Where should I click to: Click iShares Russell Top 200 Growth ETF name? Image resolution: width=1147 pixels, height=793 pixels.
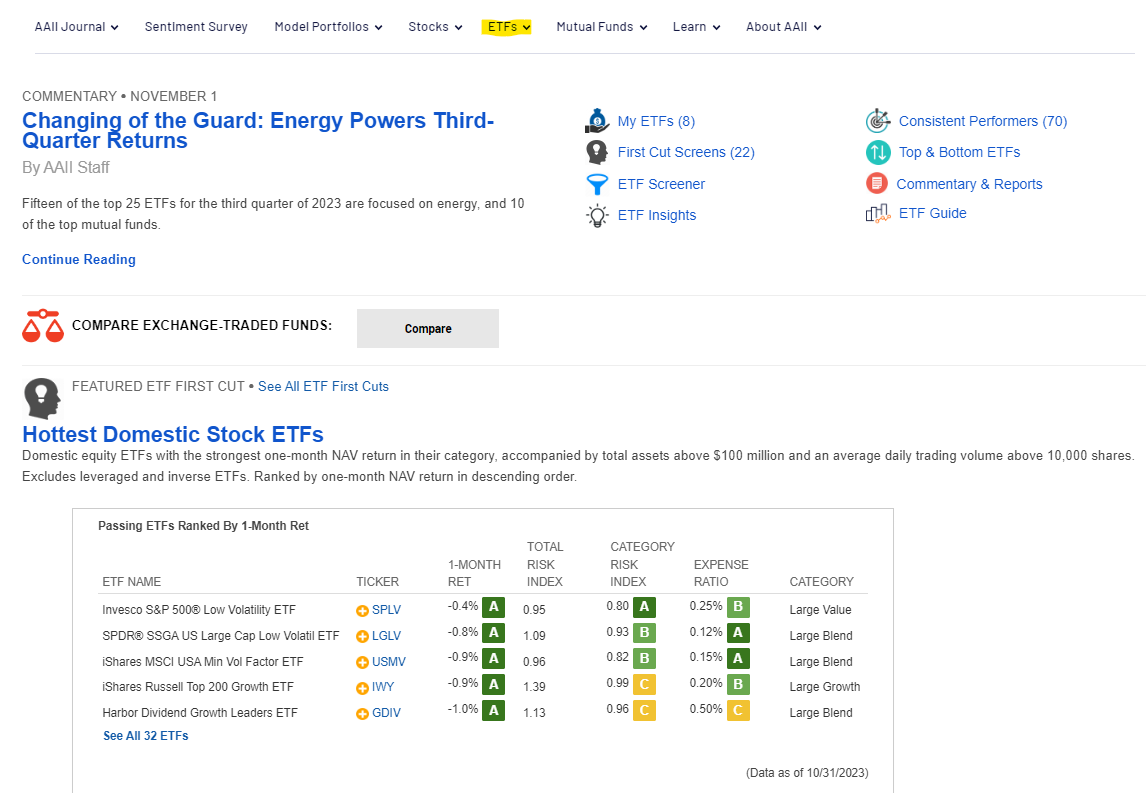(198, 687)
